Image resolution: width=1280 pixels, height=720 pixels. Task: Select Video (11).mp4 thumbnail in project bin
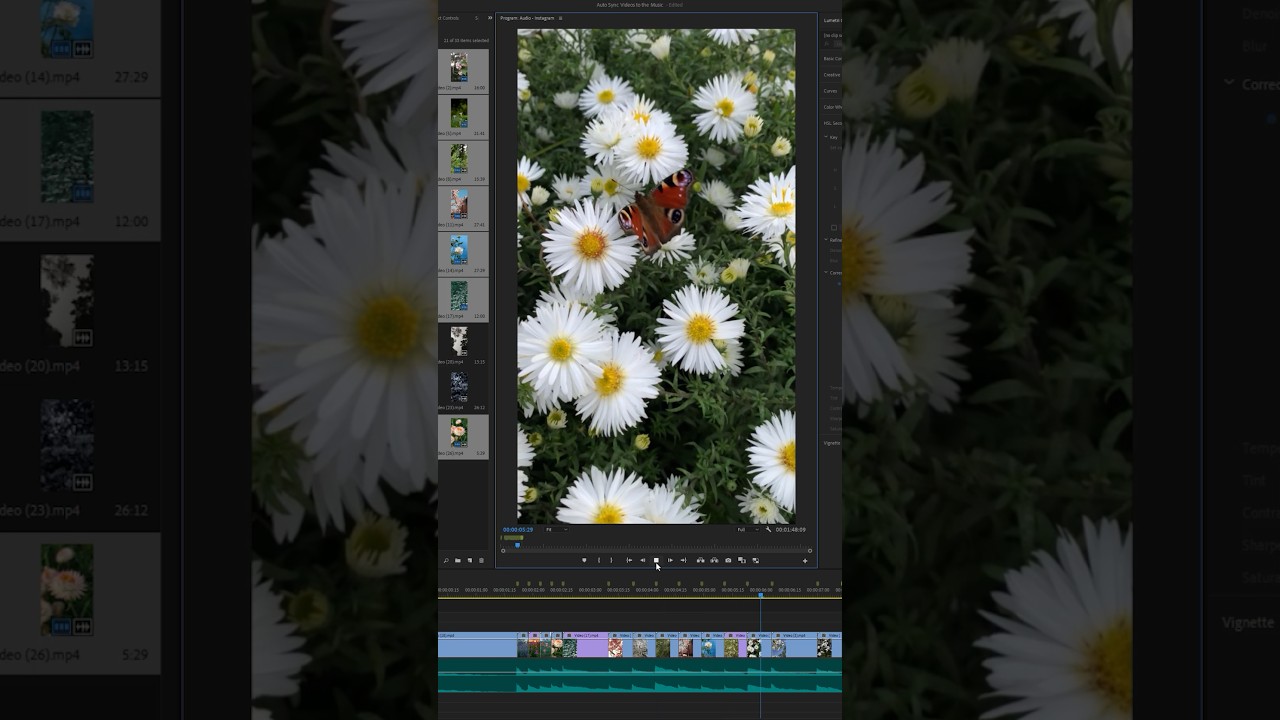459,204
